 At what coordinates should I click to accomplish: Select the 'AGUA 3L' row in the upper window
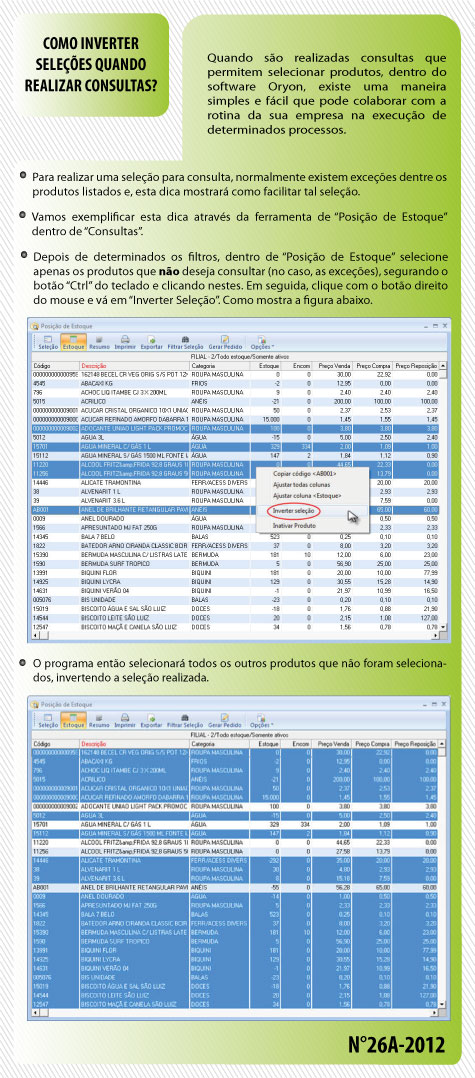(236, 436)
